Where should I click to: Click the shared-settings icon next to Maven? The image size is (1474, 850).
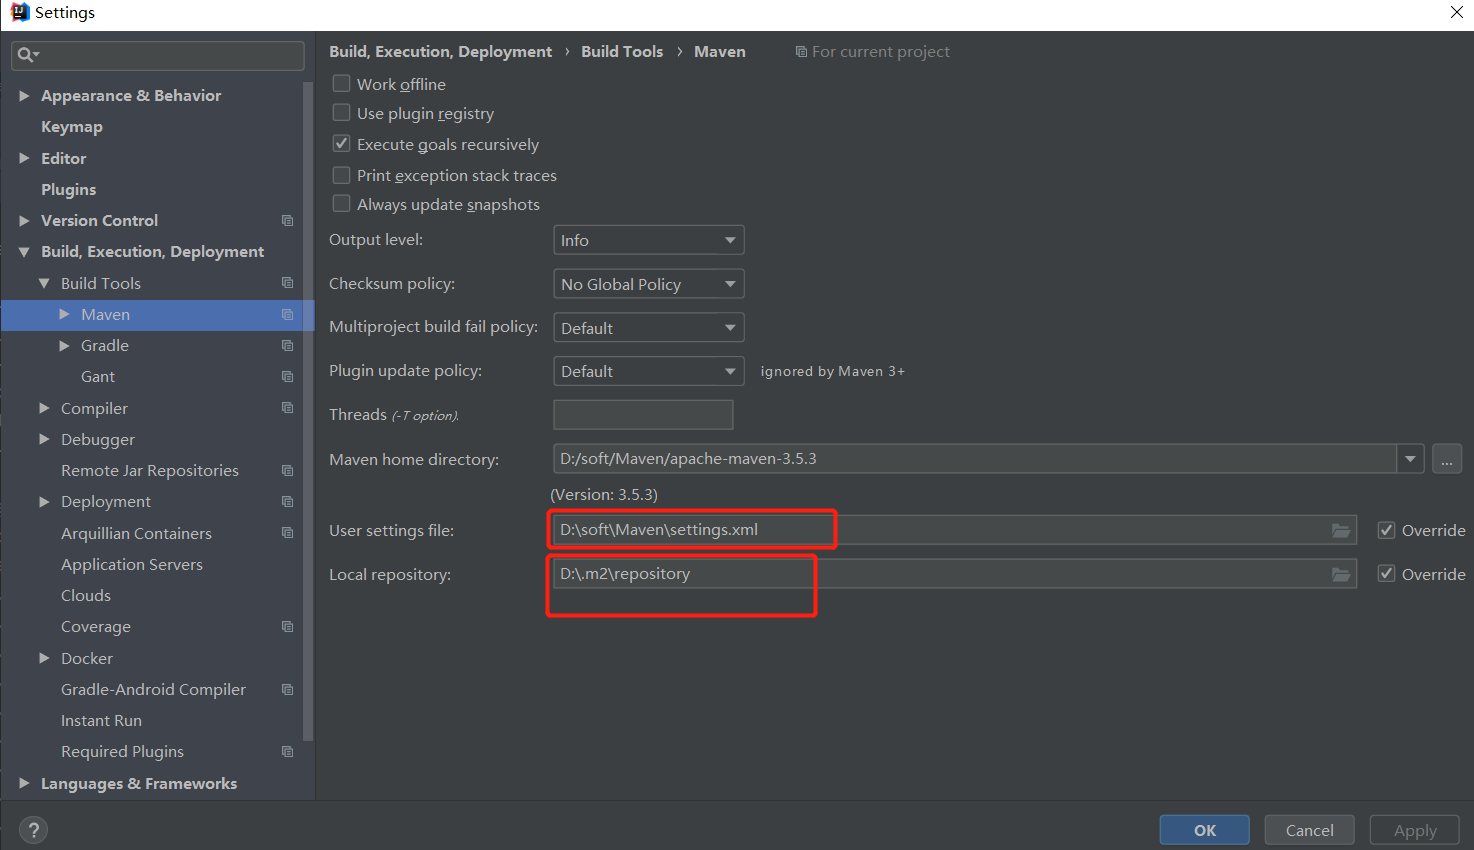pos(287,314)
